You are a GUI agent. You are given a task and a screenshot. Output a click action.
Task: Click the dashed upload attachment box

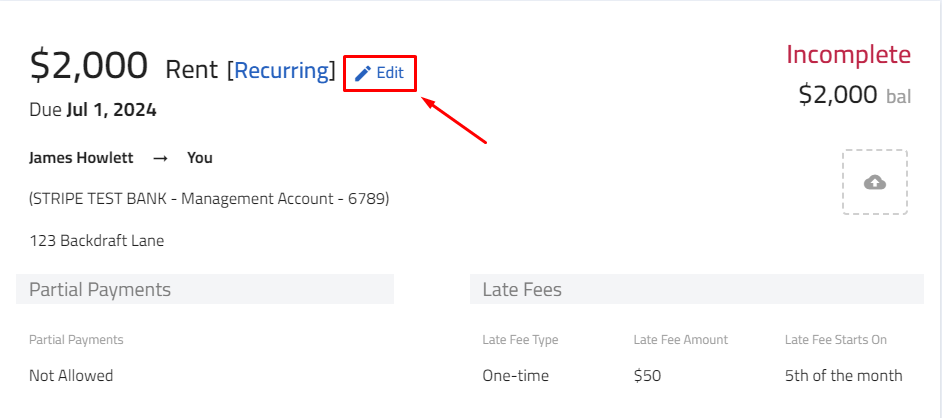(875, 182)
